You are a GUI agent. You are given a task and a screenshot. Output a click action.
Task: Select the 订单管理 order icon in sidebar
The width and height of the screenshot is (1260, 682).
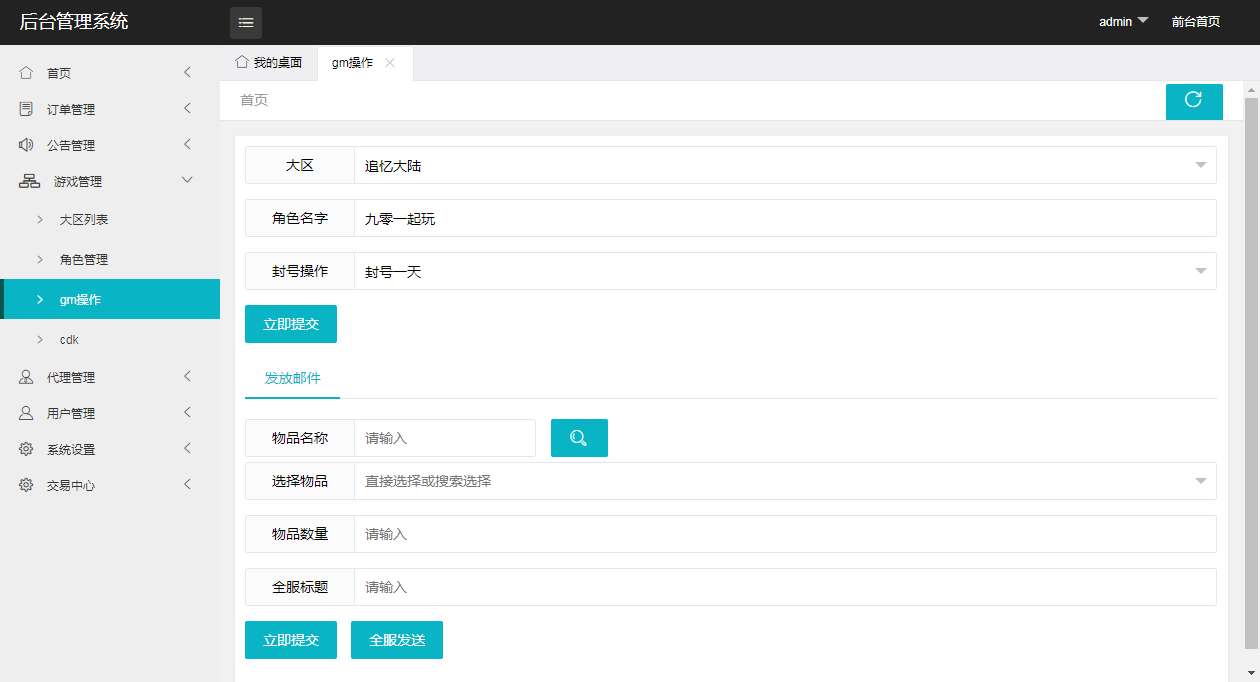(25, 109)
